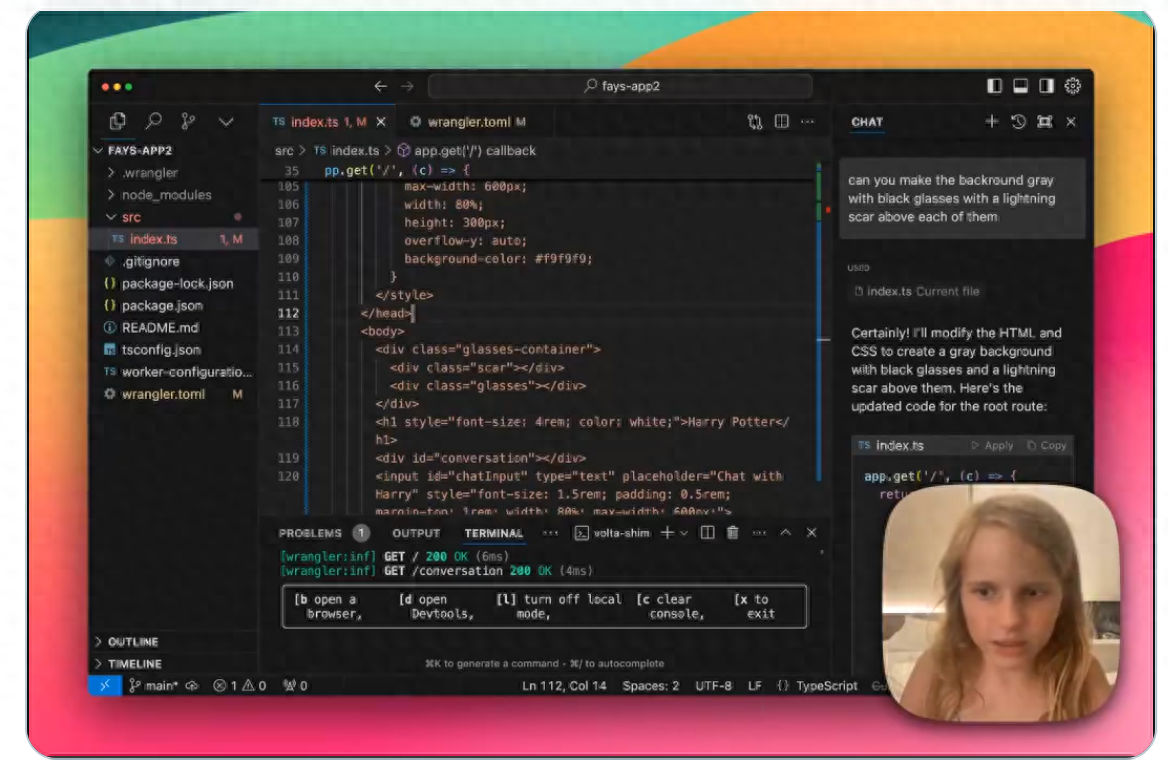Toggle the primary sidebar layout icon

coord(994,86)
